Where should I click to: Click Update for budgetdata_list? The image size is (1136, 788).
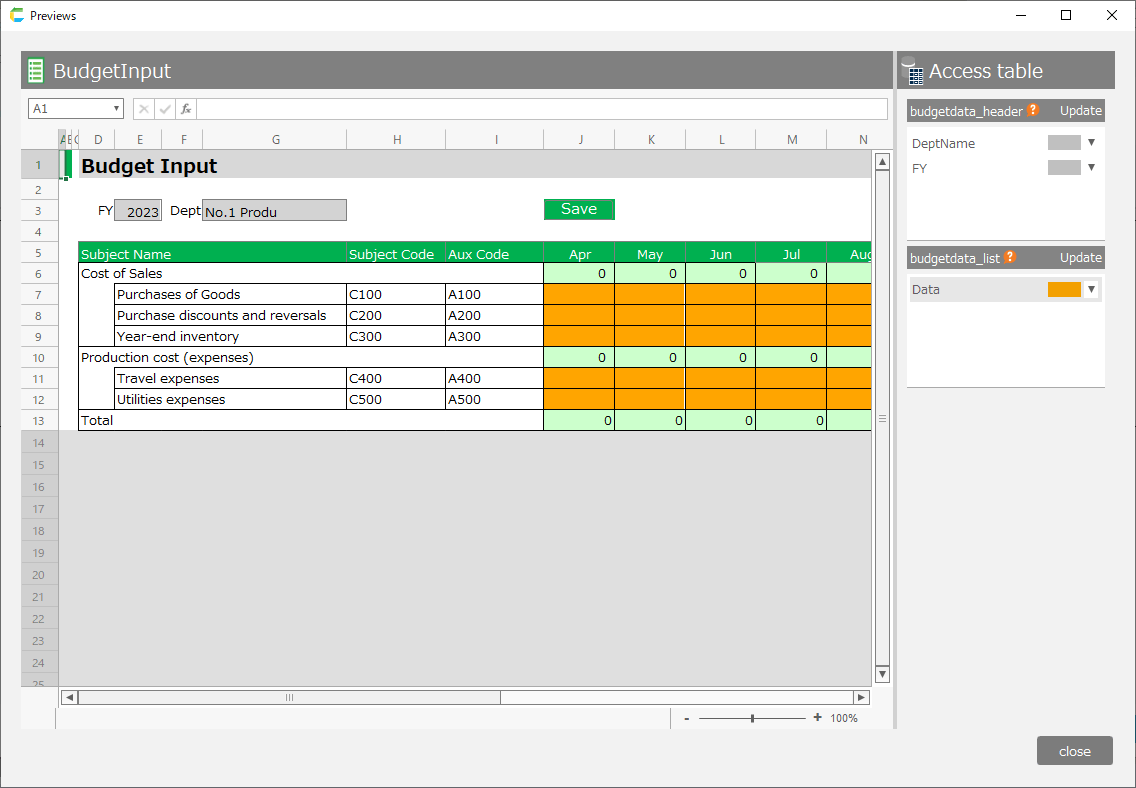click(x=1080, y=258)
